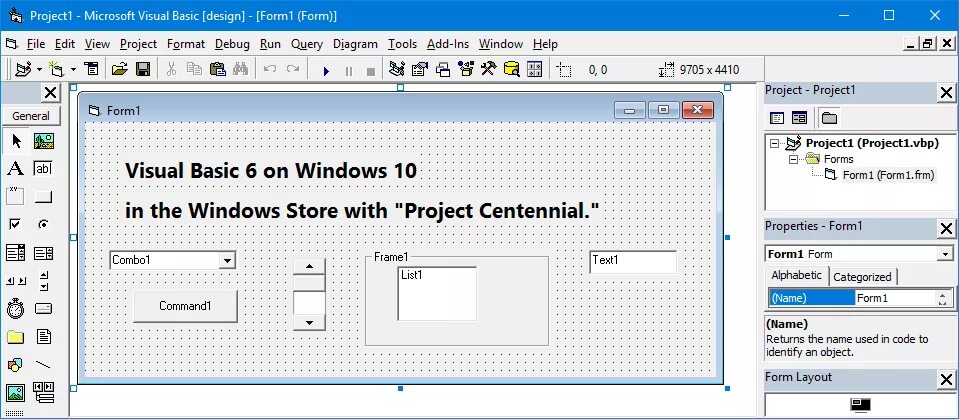
Task: Open the Form1 object dropdown in Properties
Action: pos(946,254)
